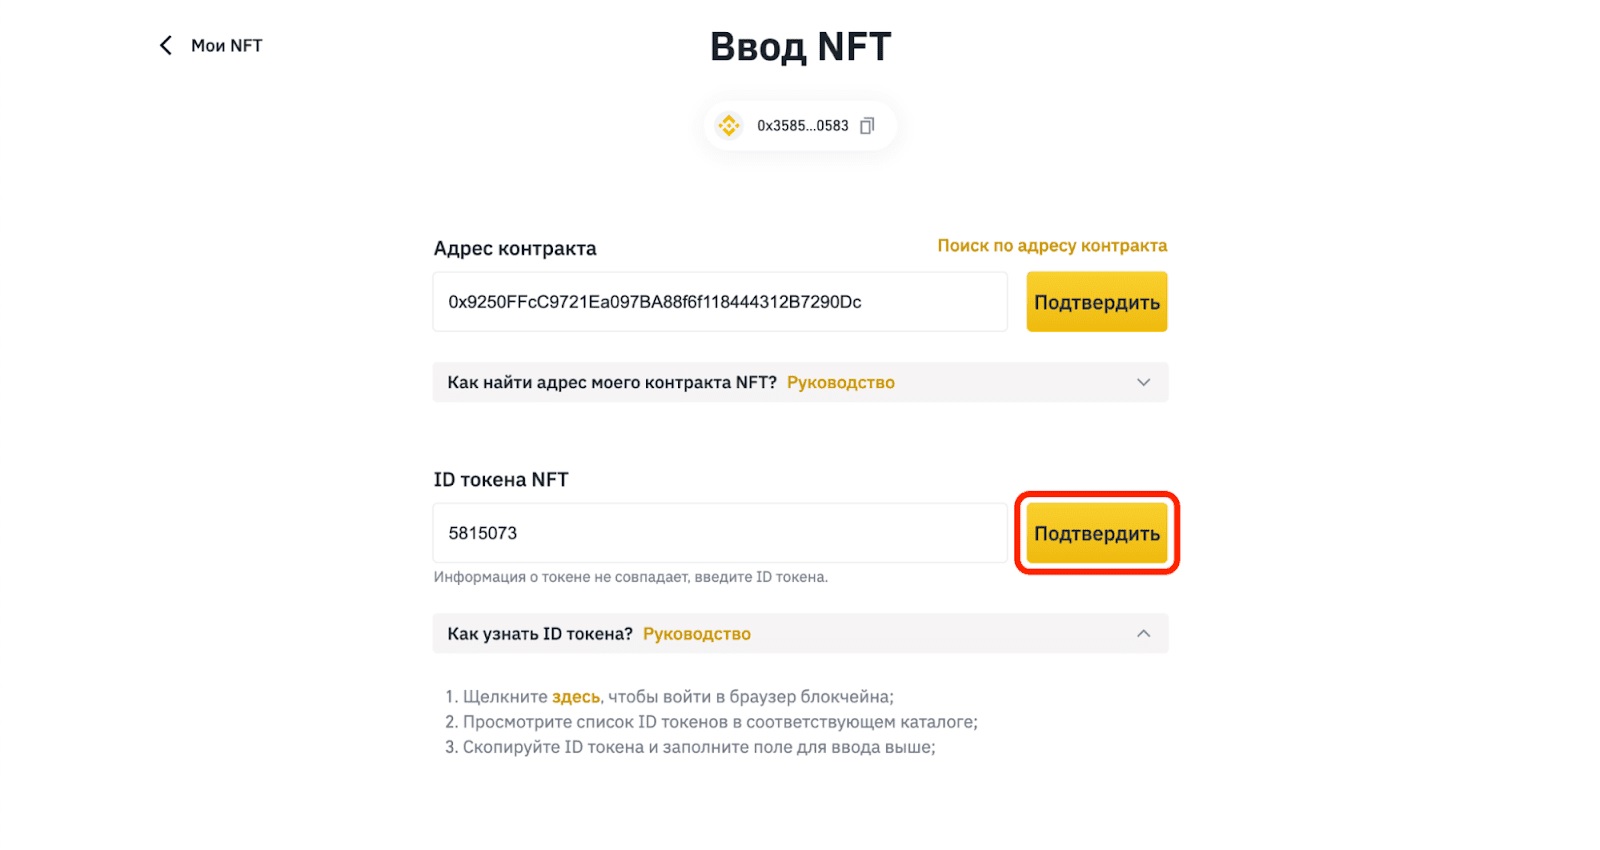The width and height of the screenshot is (1600, 850).
Task: Click the wallet address chip 0x3585...0583
Action: [800, 125]
